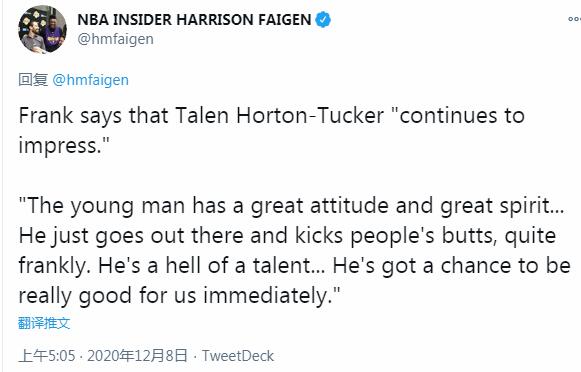The image size is (581, 372).
Task: Open the tweet's more options ellipsis
Action: click(574, 19)
